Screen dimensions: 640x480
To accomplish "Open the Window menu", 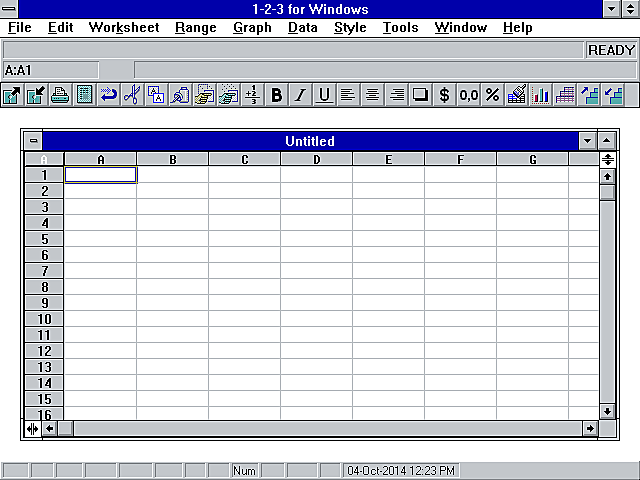I will click(460, 27).
